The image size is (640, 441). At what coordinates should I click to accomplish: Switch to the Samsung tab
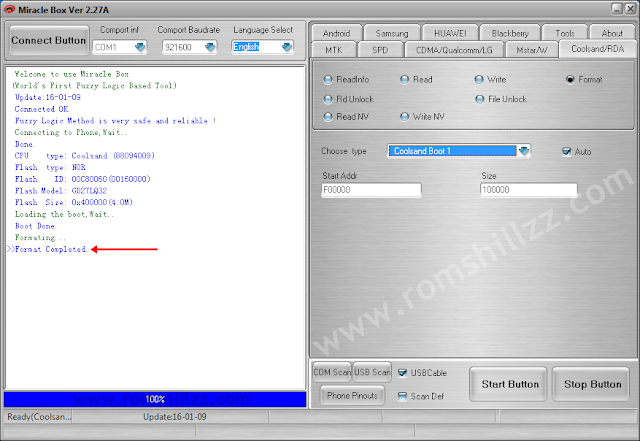point(392,33)
